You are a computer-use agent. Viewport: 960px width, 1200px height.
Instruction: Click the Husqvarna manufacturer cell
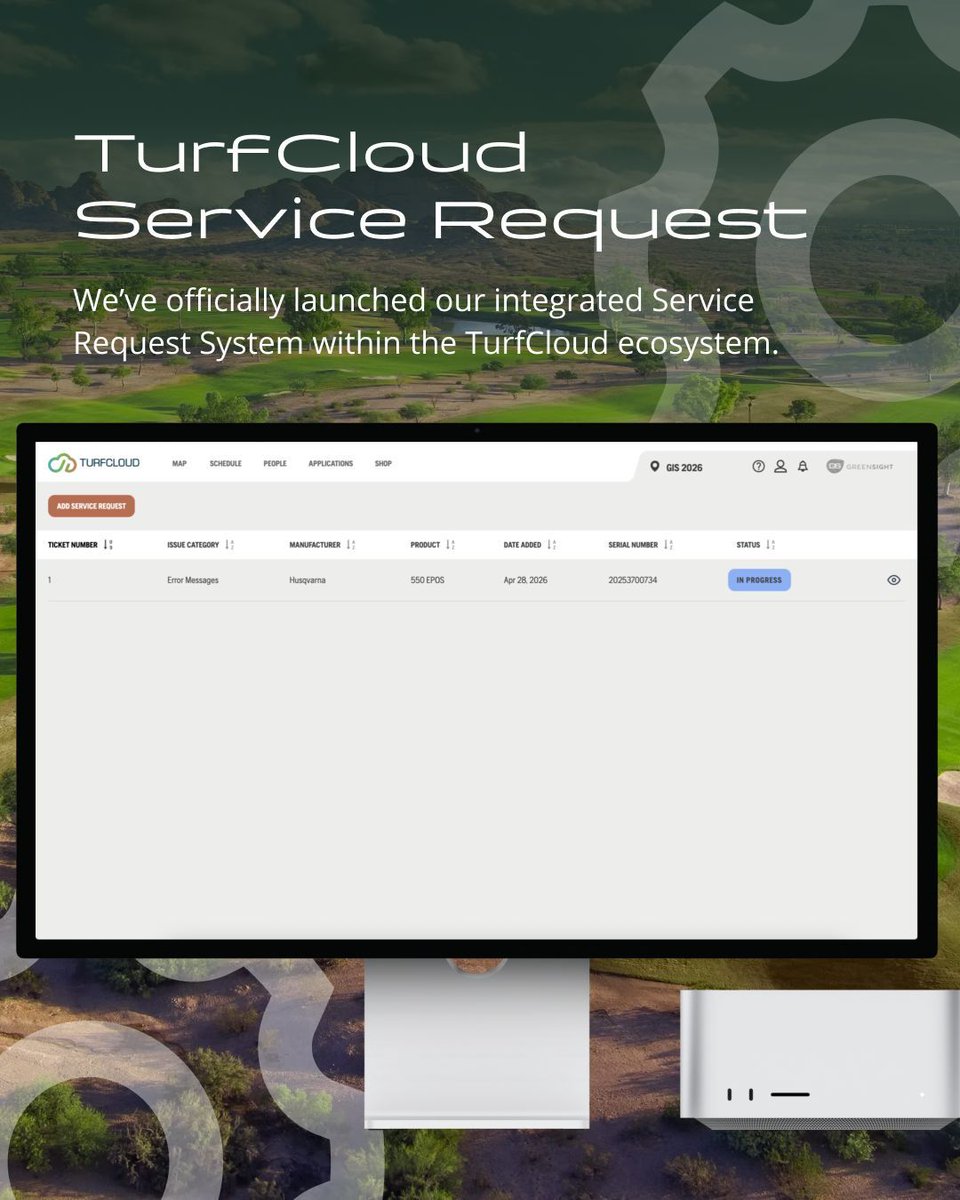tap(309, 580)
